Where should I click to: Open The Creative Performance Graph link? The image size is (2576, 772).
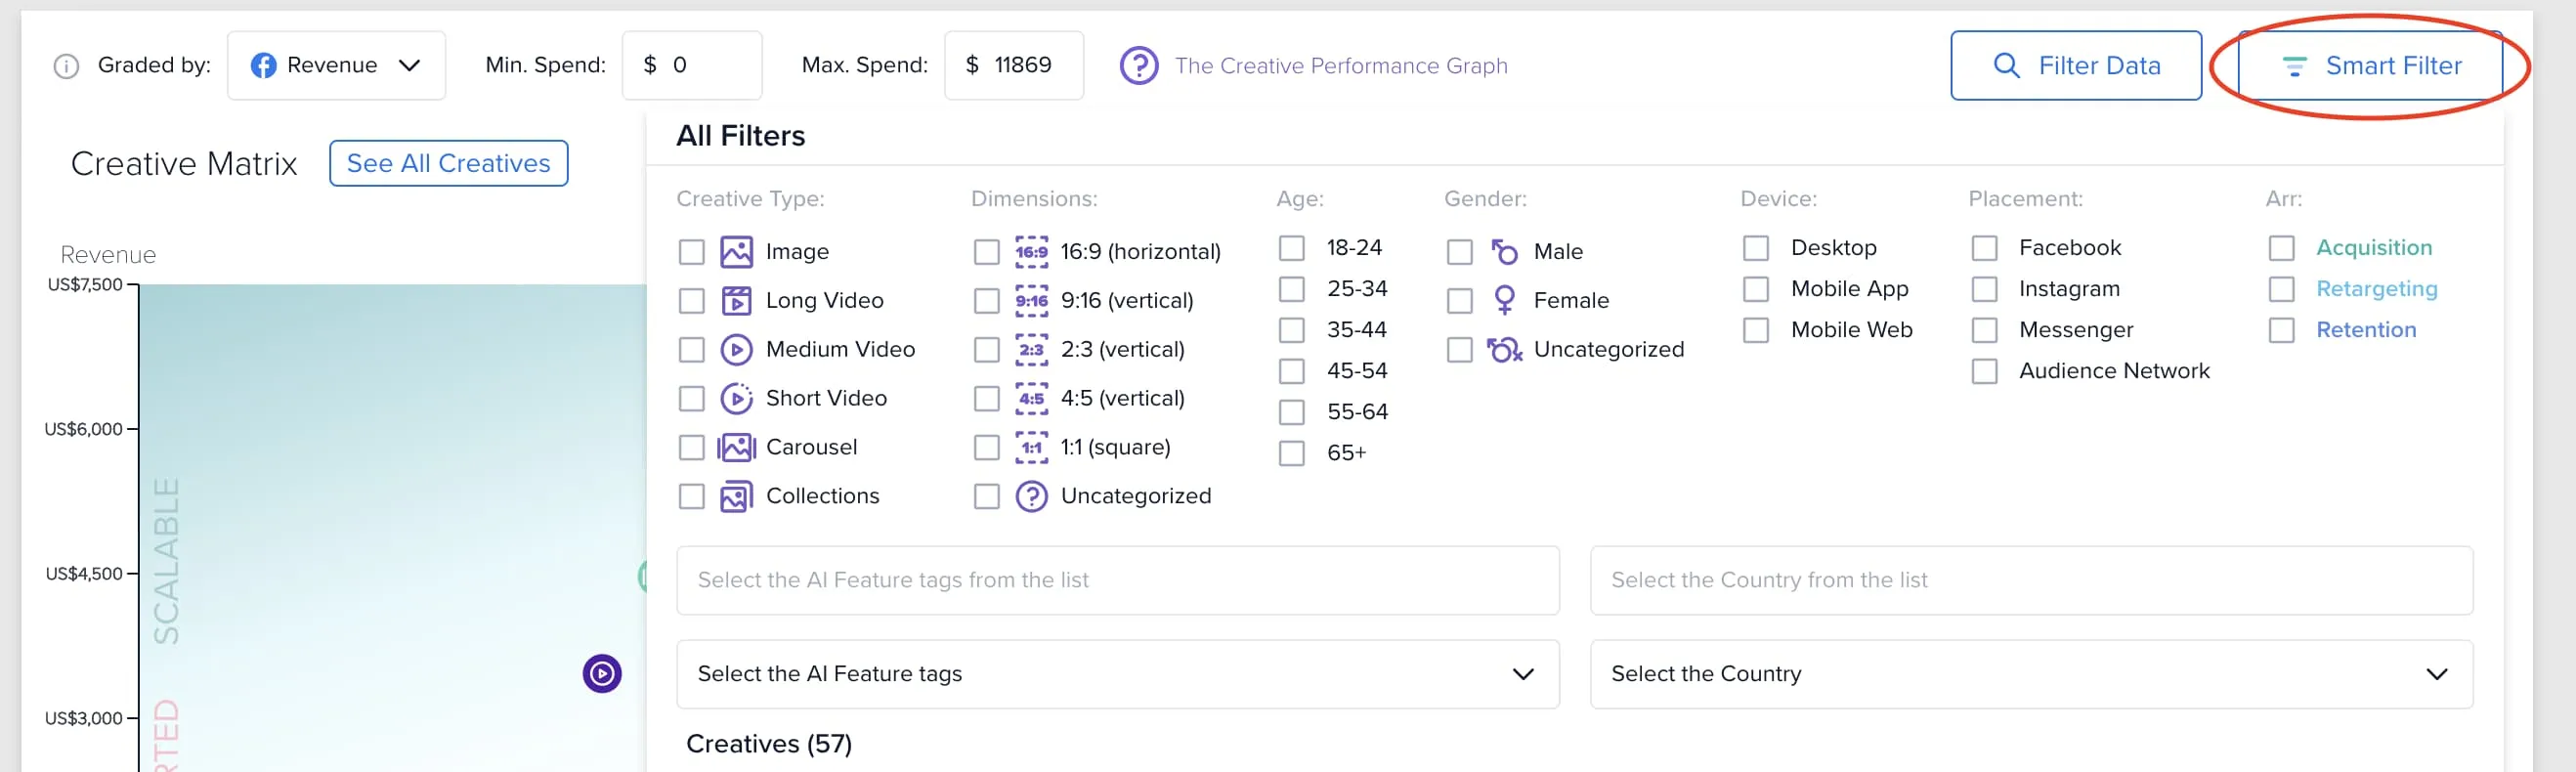tap(1341, 66)
